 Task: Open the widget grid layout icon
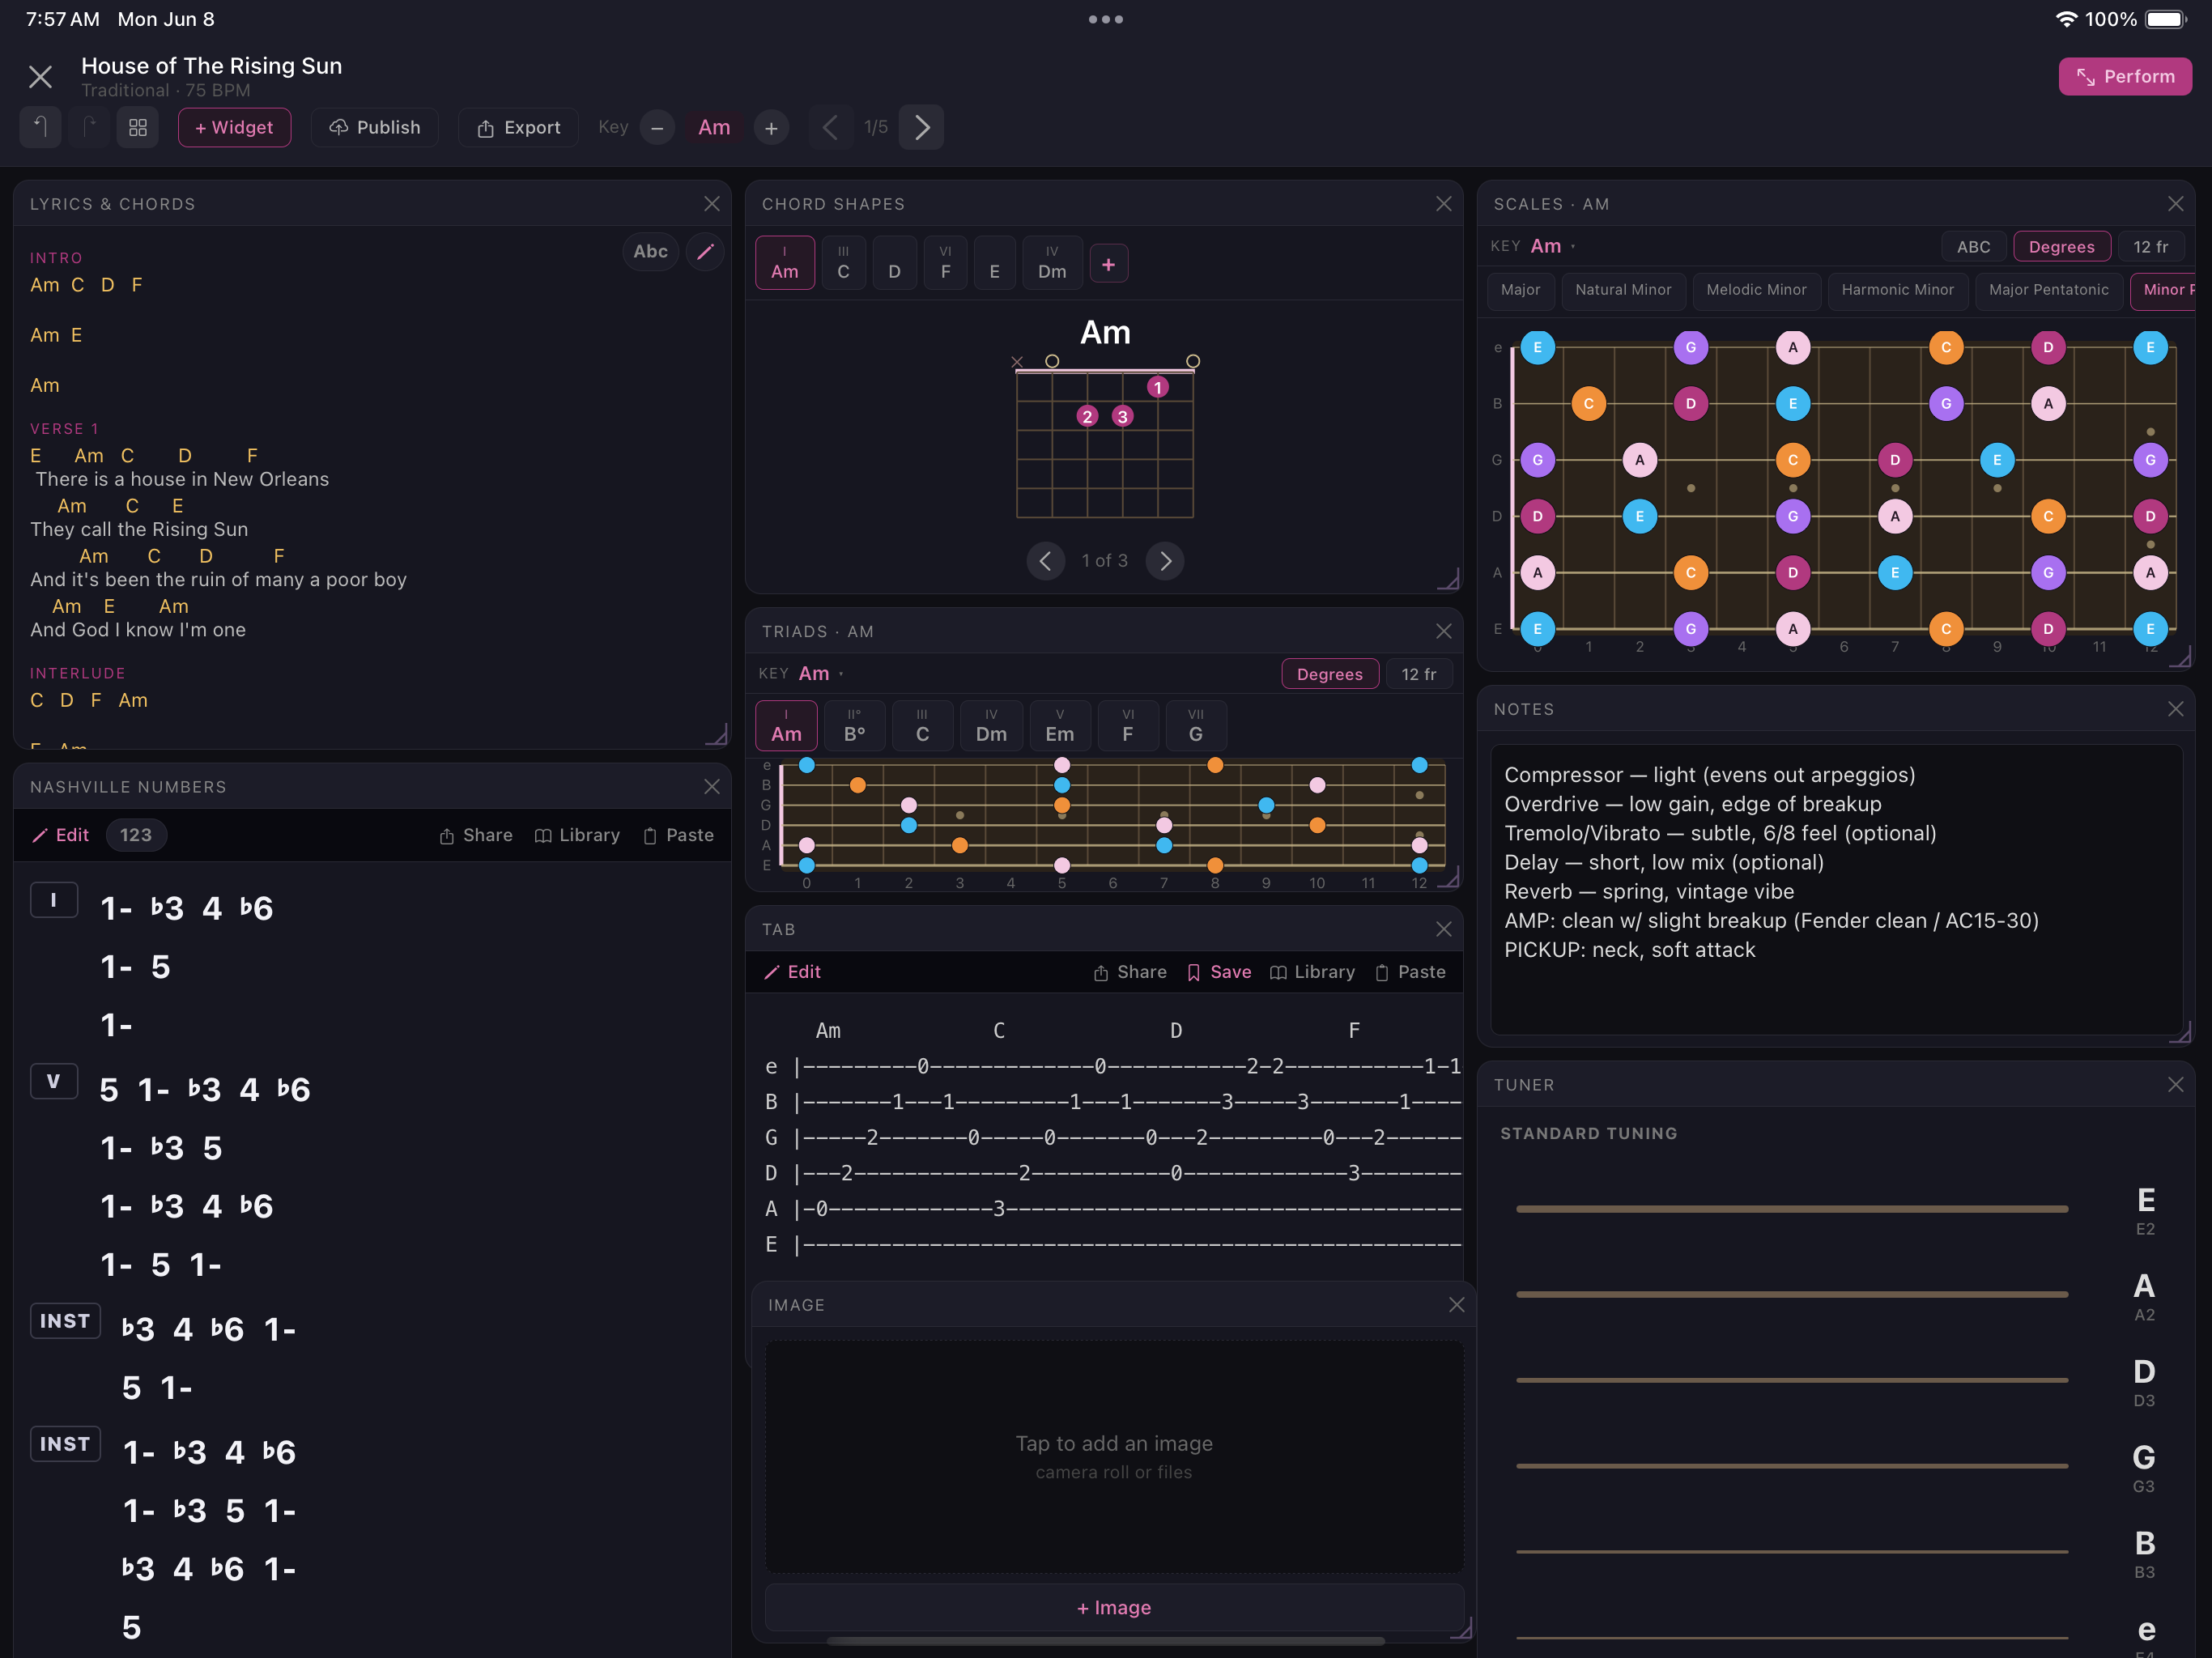click(x=138, y=127)
